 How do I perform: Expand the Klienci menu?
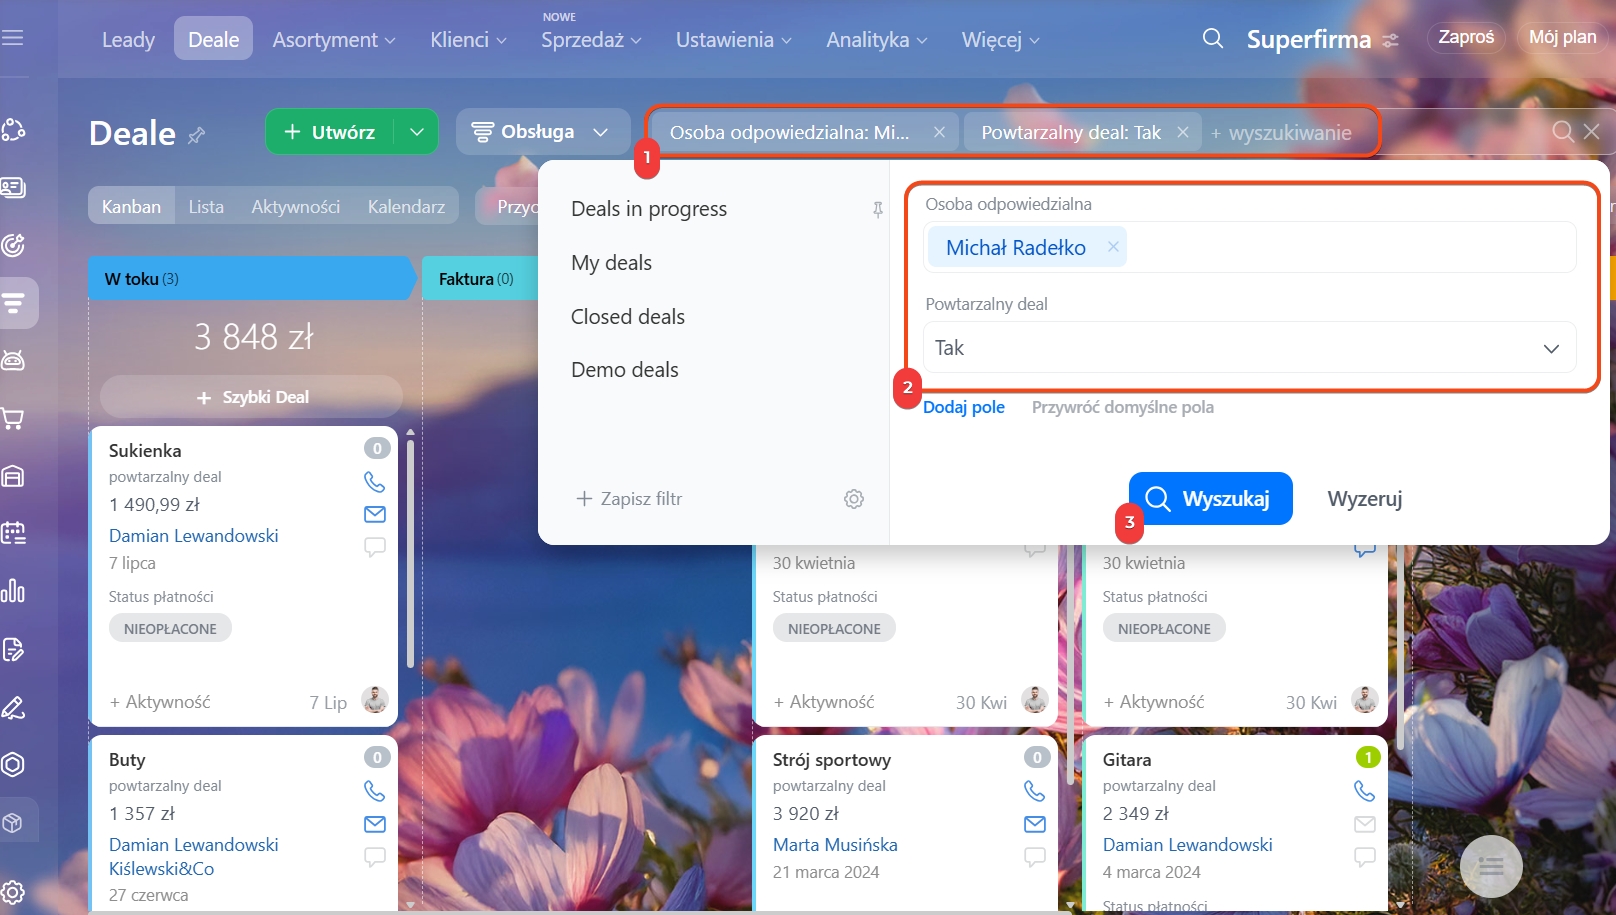(x=468, y=40)
